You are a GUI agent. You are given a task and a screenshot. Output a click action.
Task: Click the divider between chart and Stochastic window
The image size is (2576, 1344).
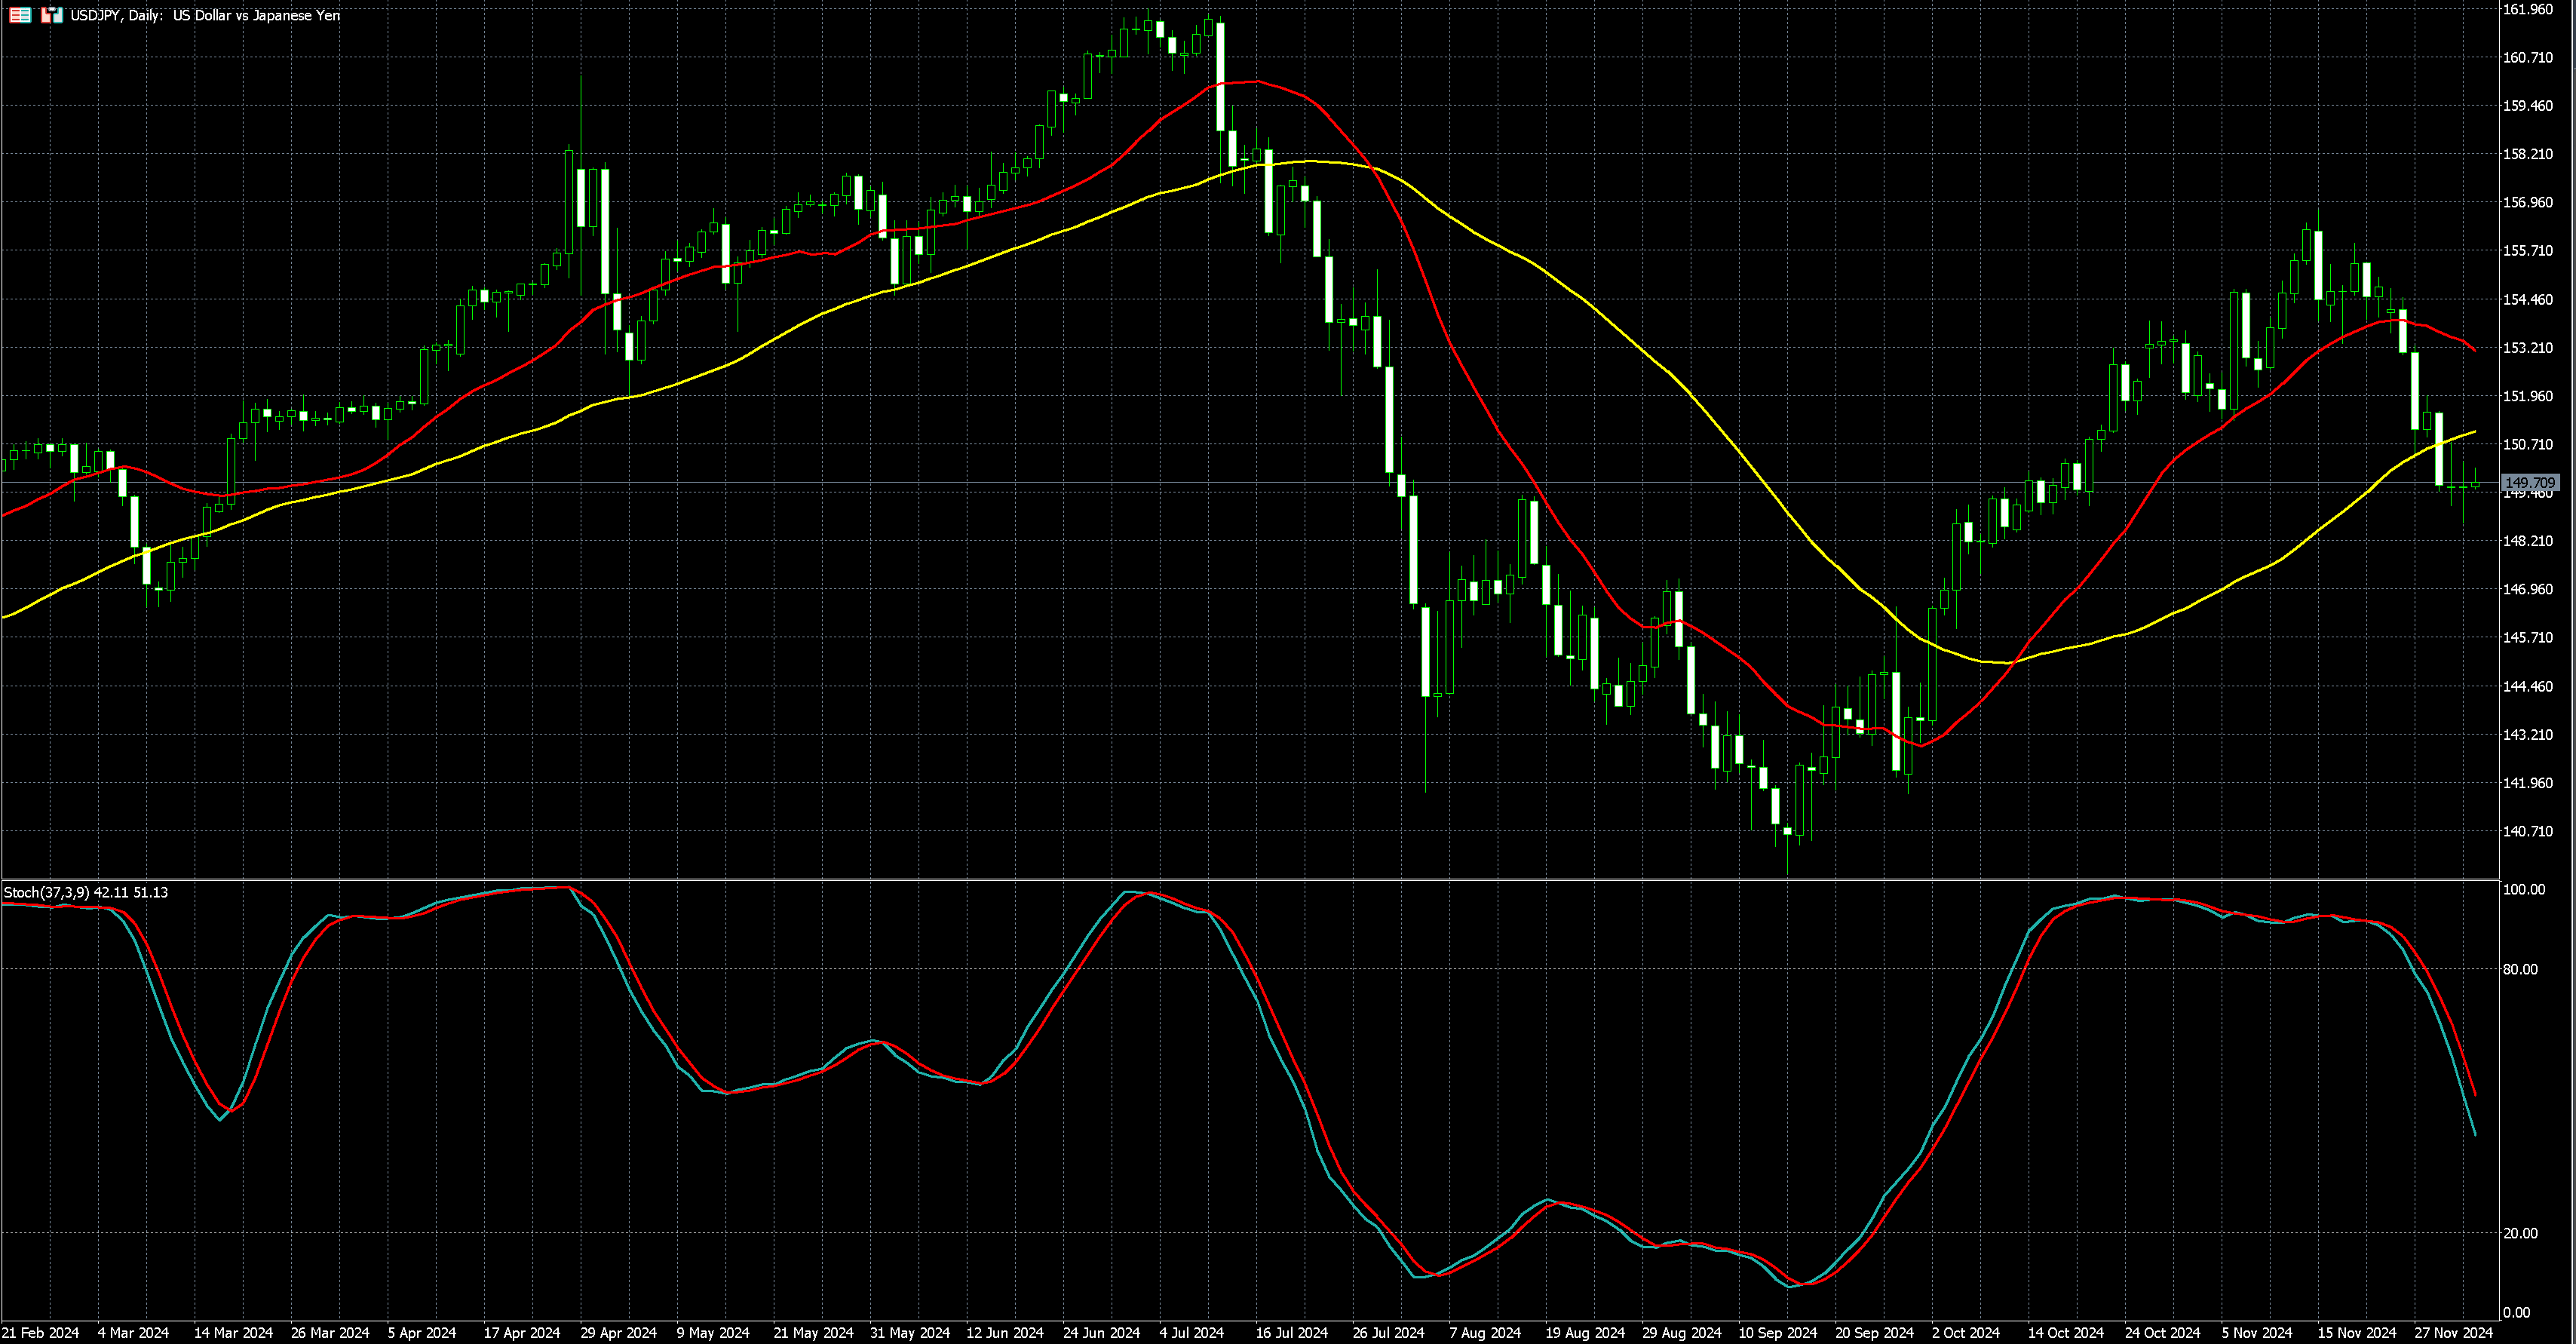click(x=1250, y=879)
